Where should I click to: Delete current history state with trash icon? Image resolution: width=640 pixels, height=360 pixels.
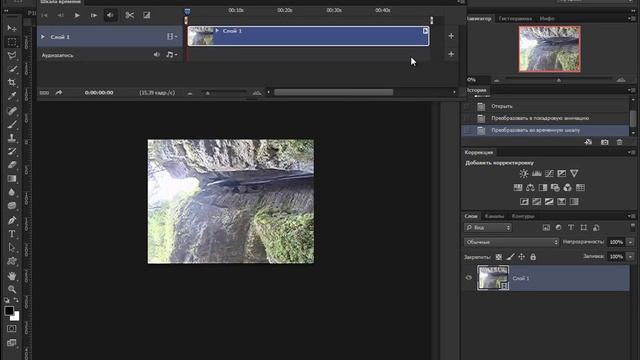point(620,142)
